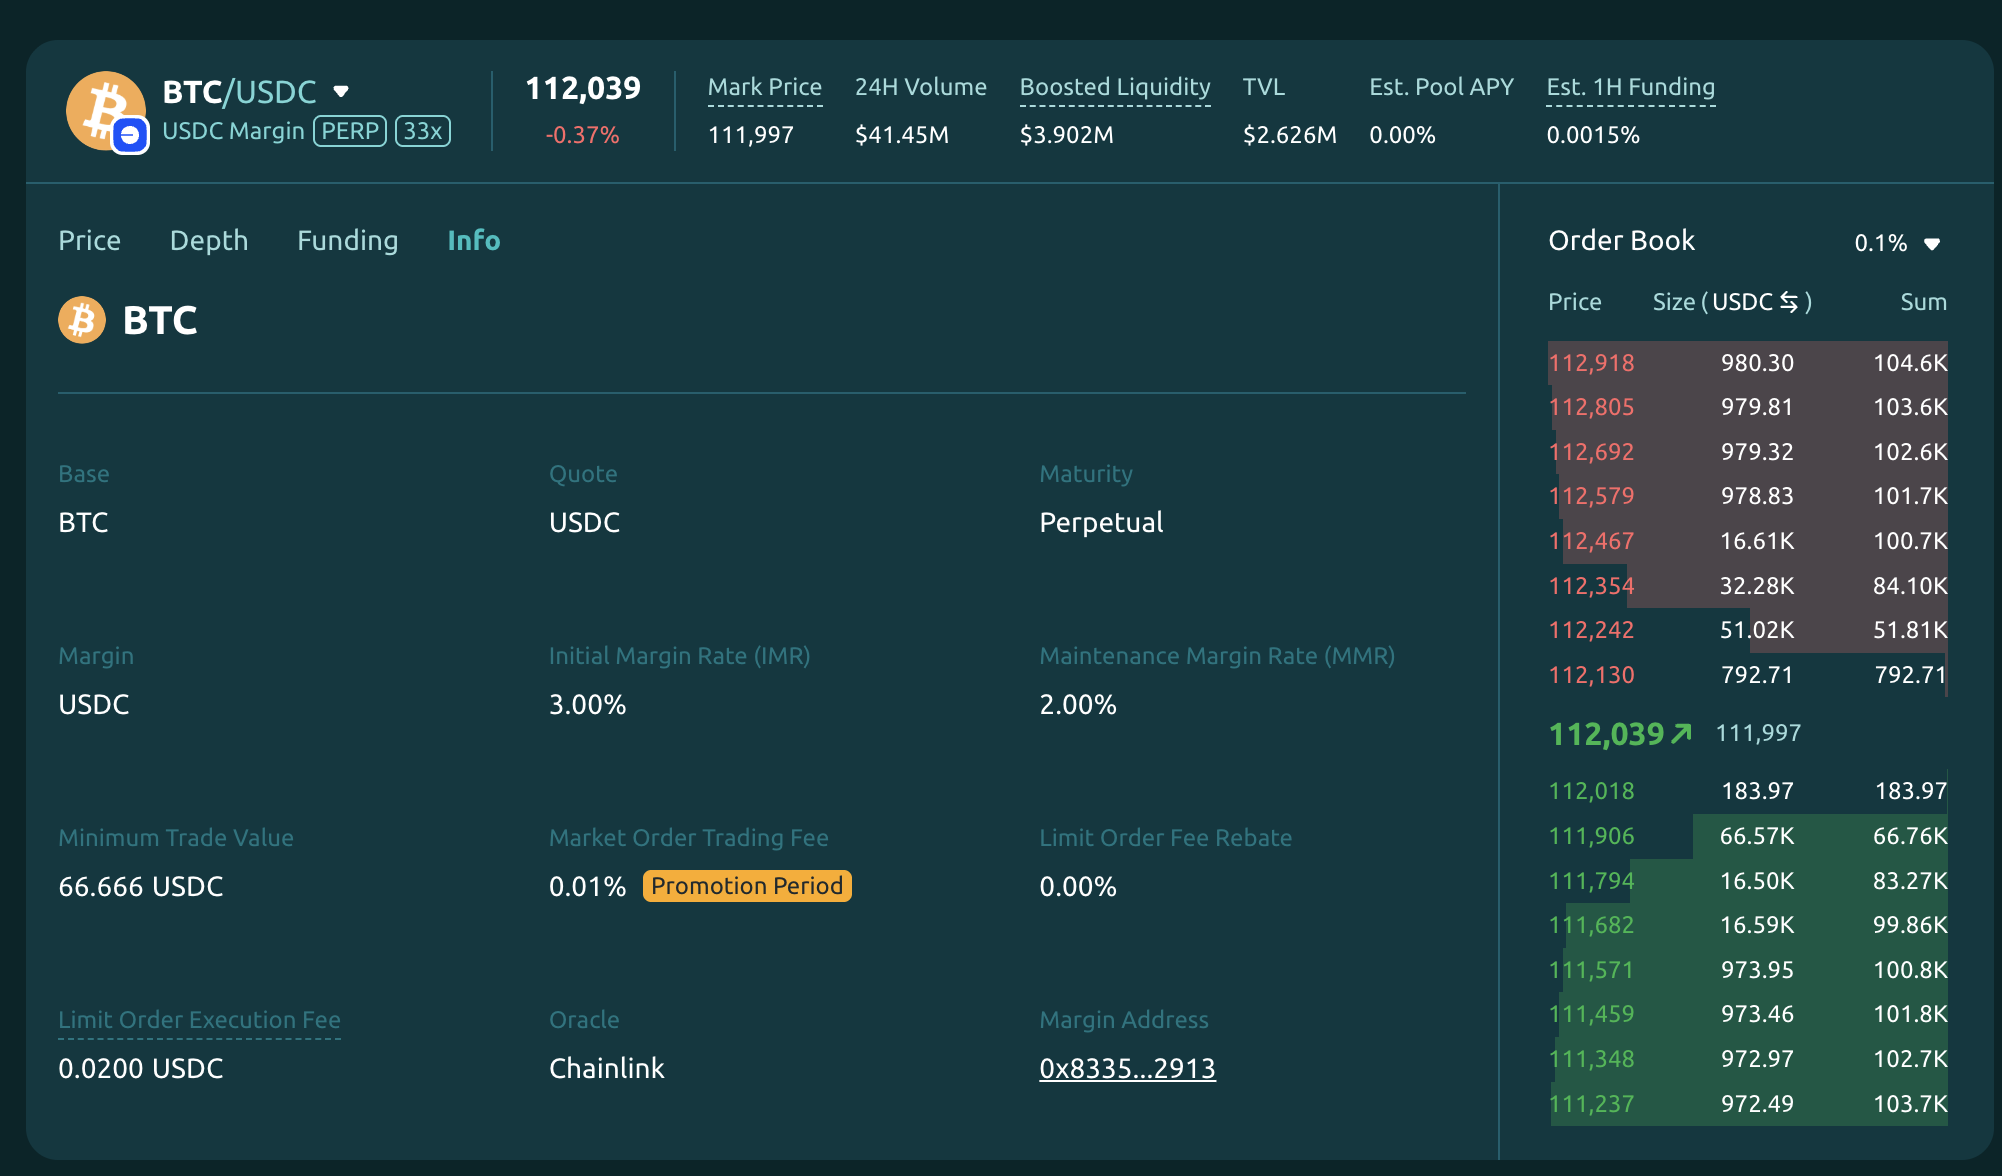Switch to the Price tab

(89, 241)
